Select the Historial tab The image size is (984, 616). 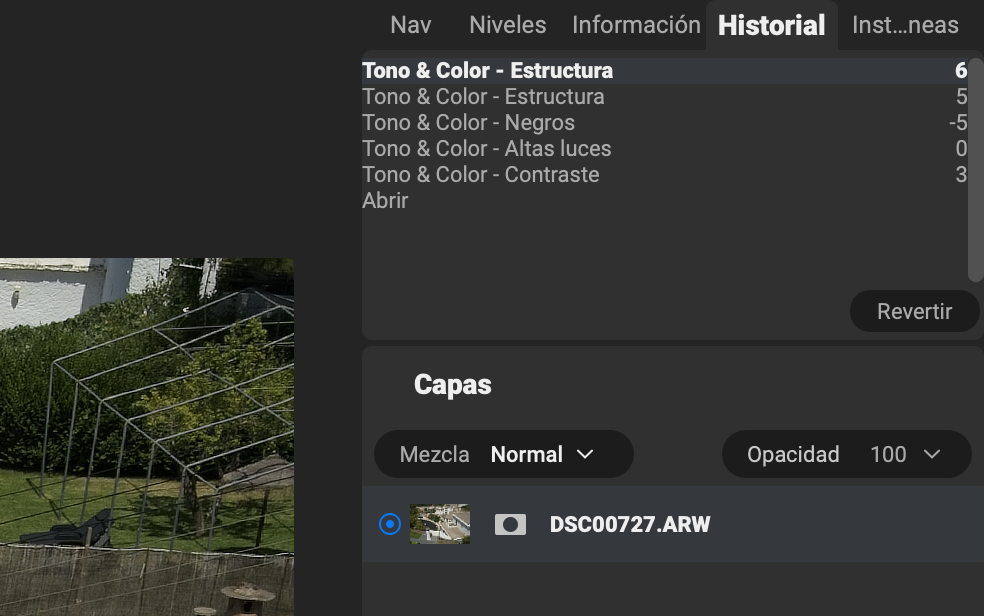pyautogui.click(x=771, y=25)
